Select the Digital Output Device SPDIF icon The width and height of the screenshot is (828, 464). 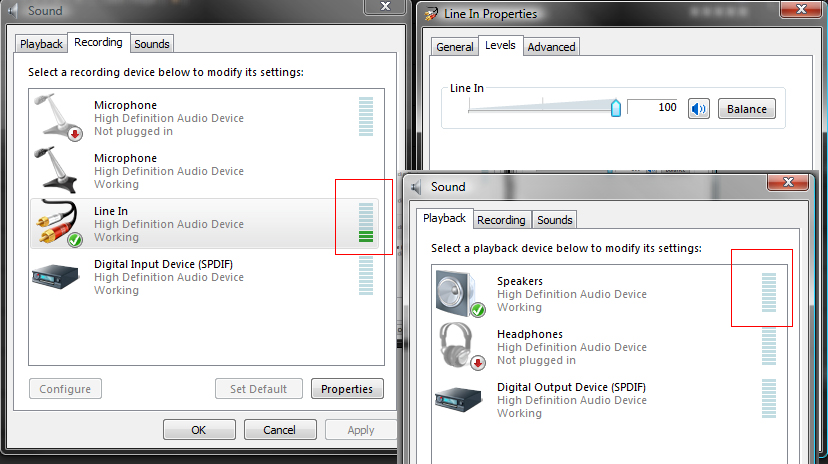click(x=458, y=400)
